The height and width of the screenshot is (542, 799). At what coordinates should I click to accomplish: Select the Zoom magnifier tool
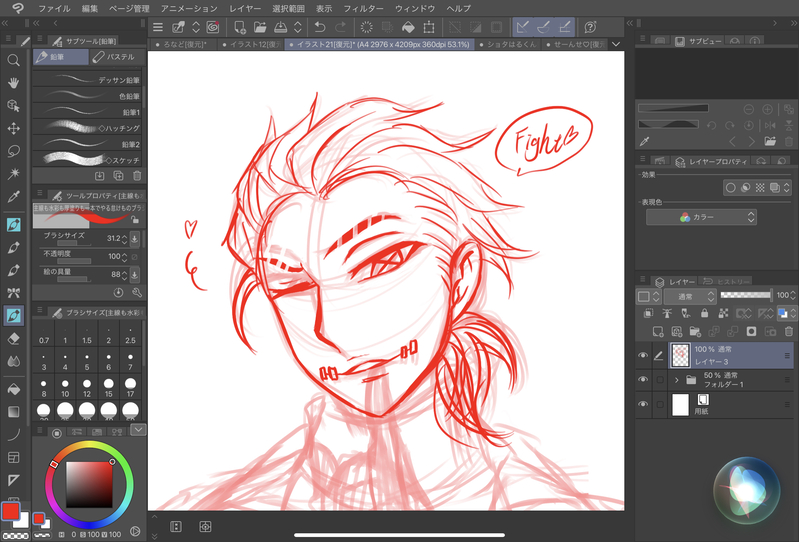(14, 60)
